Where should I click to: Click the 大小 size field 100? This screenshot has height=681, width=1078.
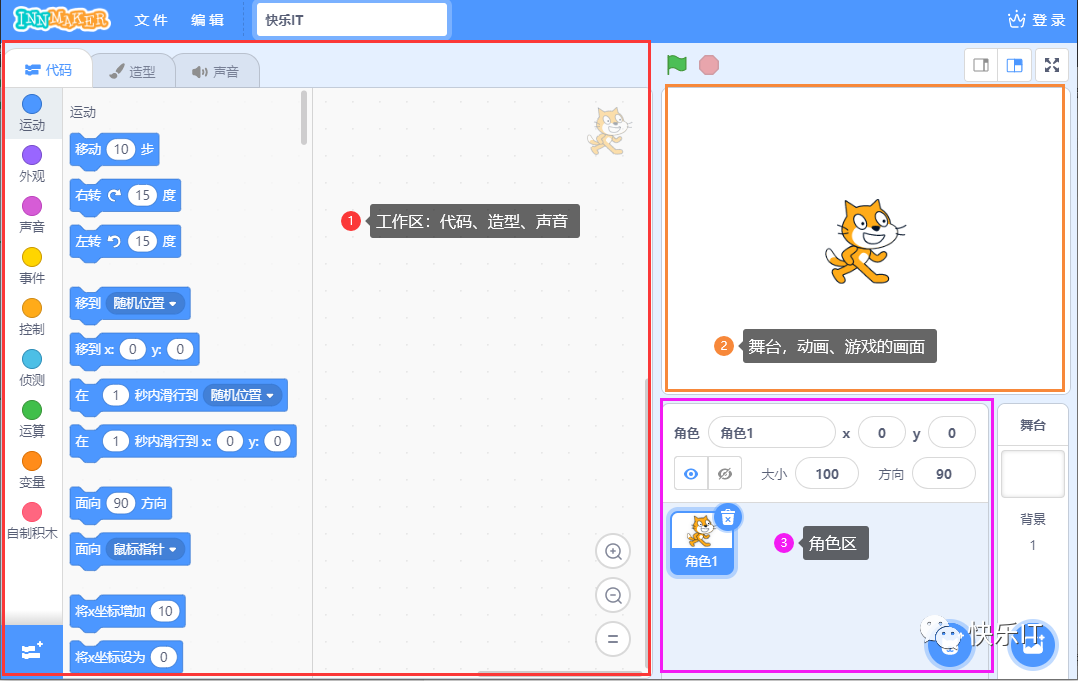click(x=826, y=473)
